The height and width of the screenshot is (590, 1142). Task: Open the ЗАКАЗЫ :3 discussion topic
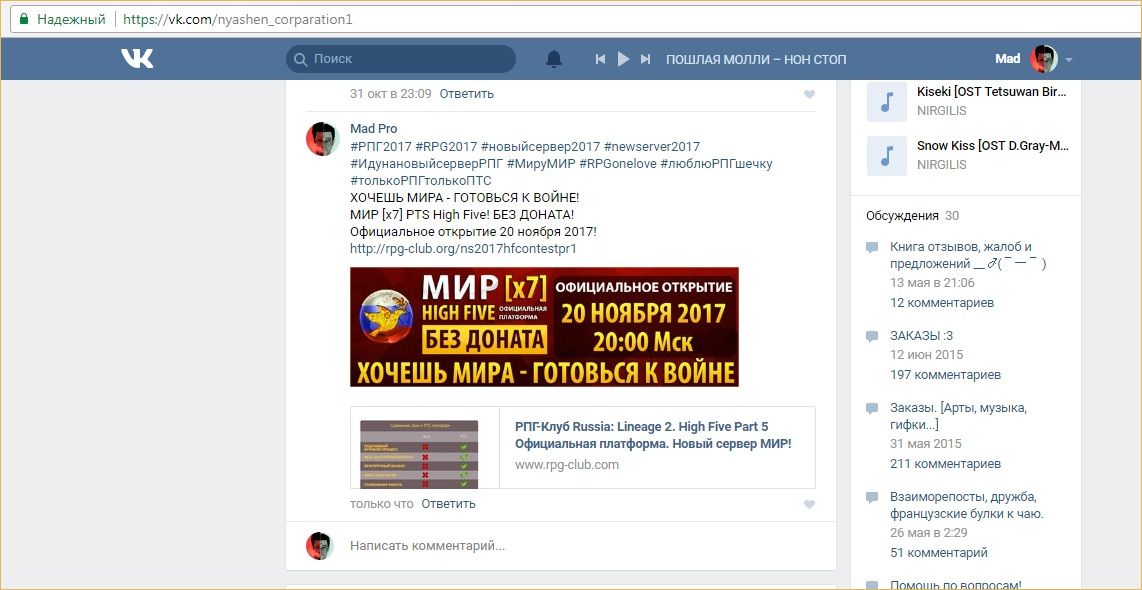(921, 336)
